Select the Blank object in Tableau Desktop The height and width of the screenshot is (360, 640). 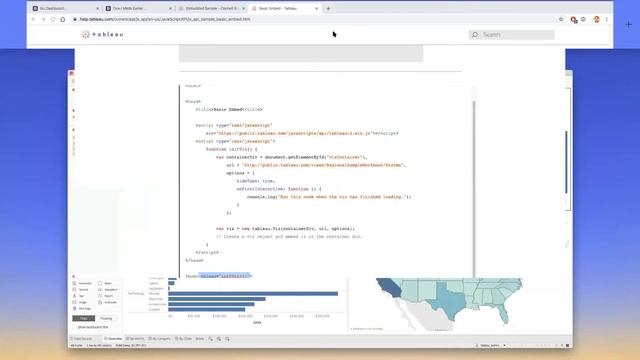pyautogui.click(x=105, y=283)
